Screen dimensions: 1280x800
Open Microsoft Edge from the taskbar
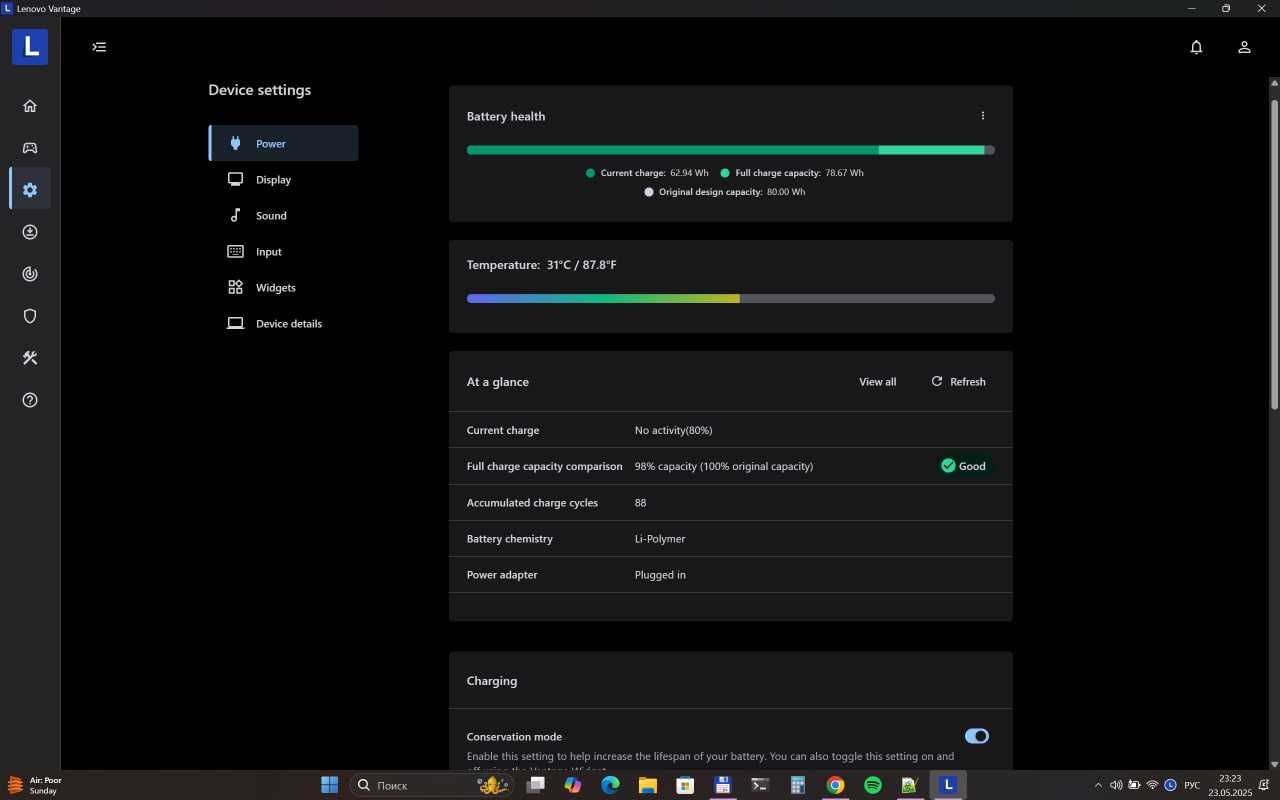coord(610,785)
